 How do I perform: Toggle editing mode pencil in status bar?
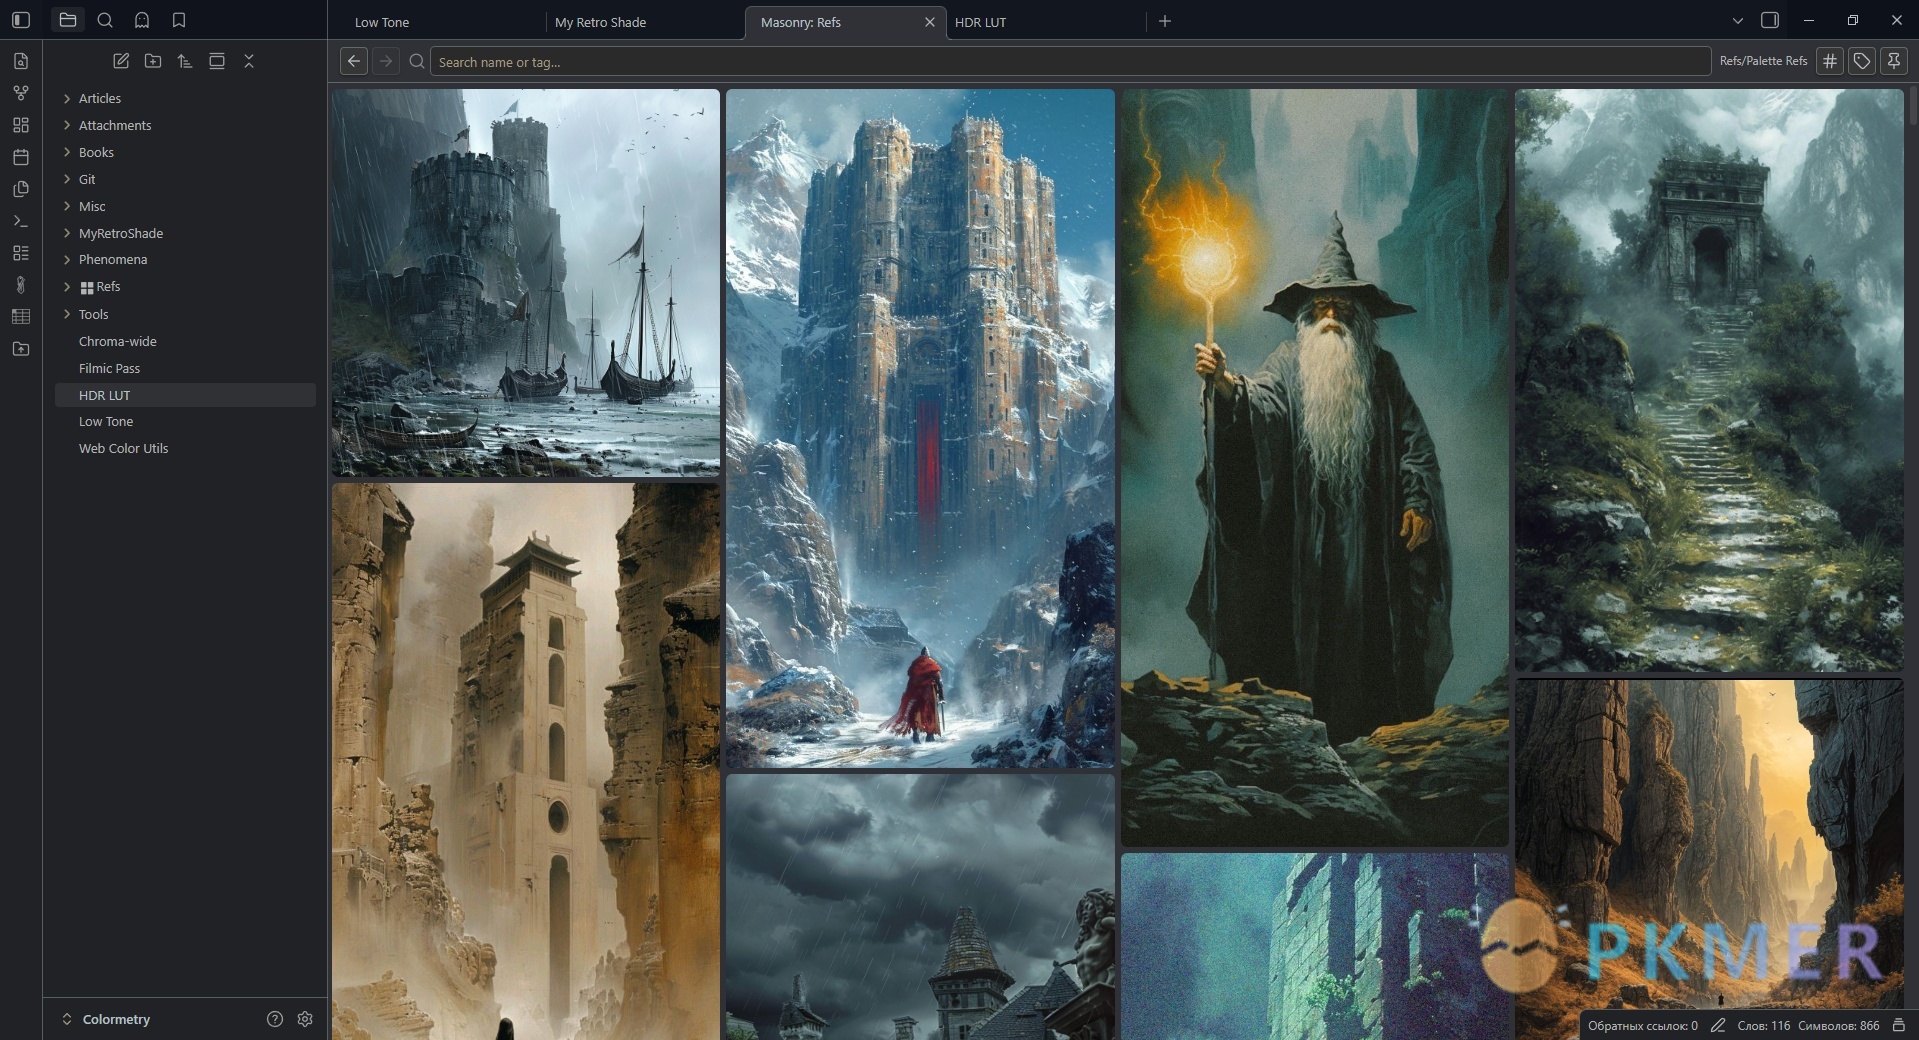pos(1718,1025)
